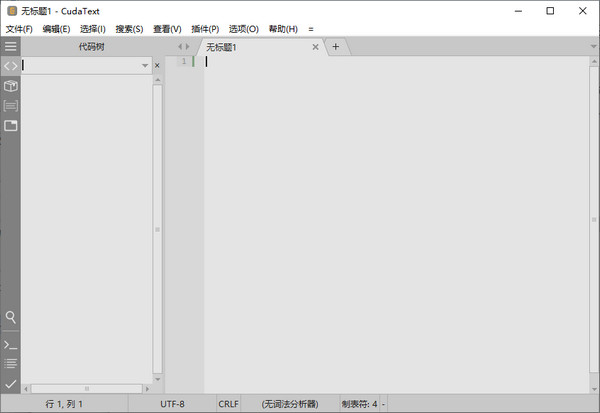
Task: Choose a lexer from status bar
Action: pos(289,405)
